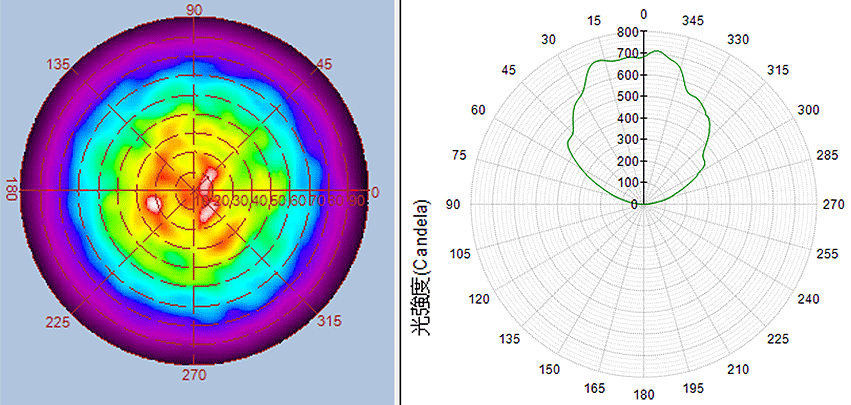The image size is (851, 405).
Task: Click the 315 angle label on heatmap
Action: click(x=329, y=321)
